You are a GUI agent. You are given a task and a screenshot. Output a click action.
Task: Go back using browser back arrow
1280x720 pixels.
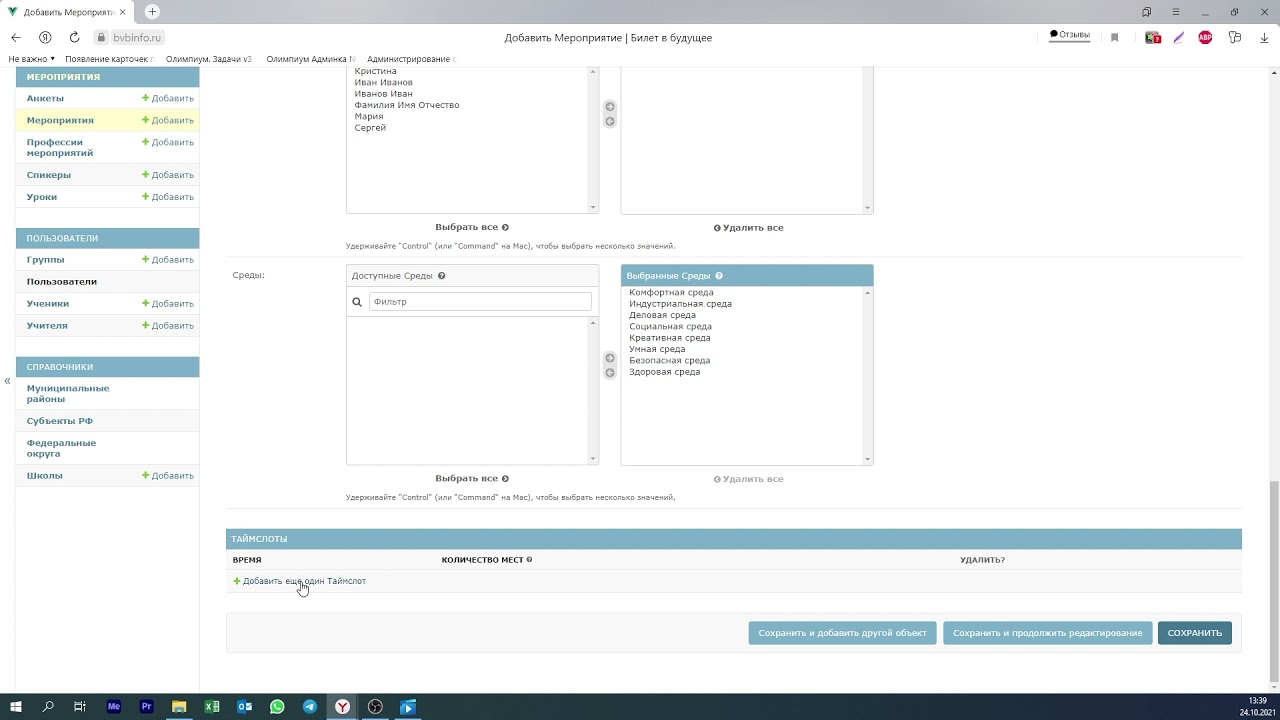pyautogui.click(x=15, y=37)
